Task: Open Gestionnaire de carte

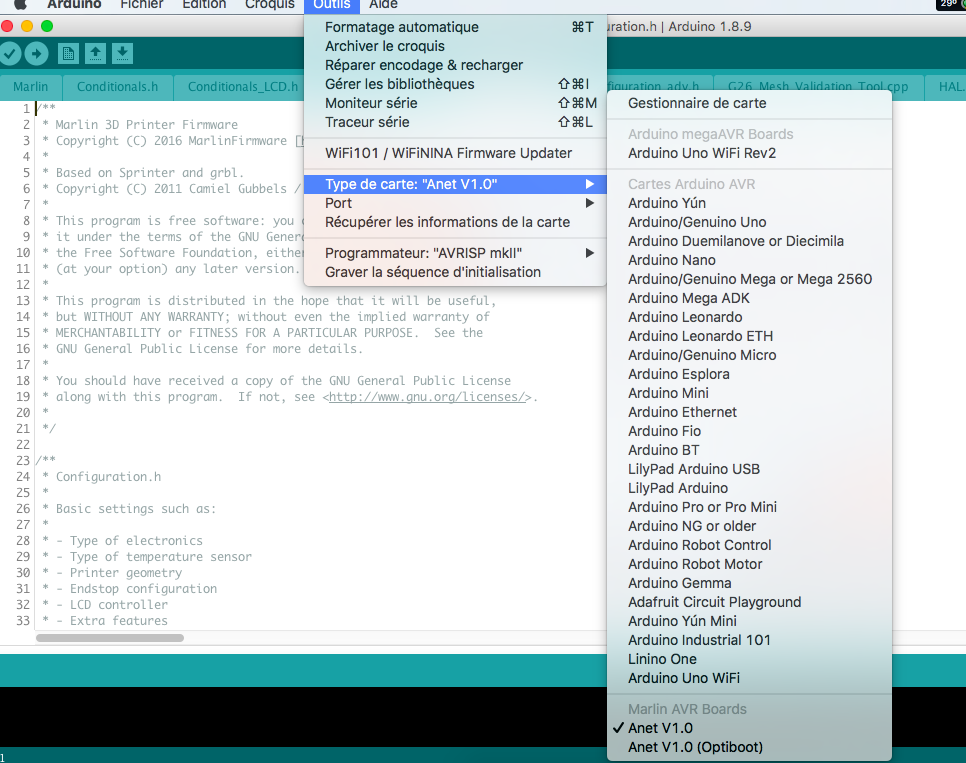Action: coord(749,104)
